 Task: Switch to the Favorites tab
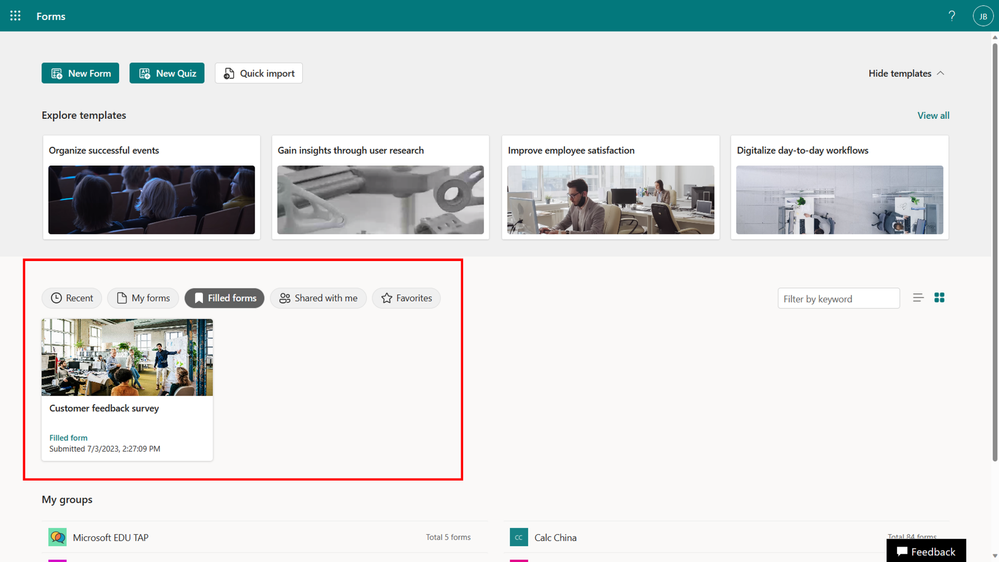[x=406, y=298]
